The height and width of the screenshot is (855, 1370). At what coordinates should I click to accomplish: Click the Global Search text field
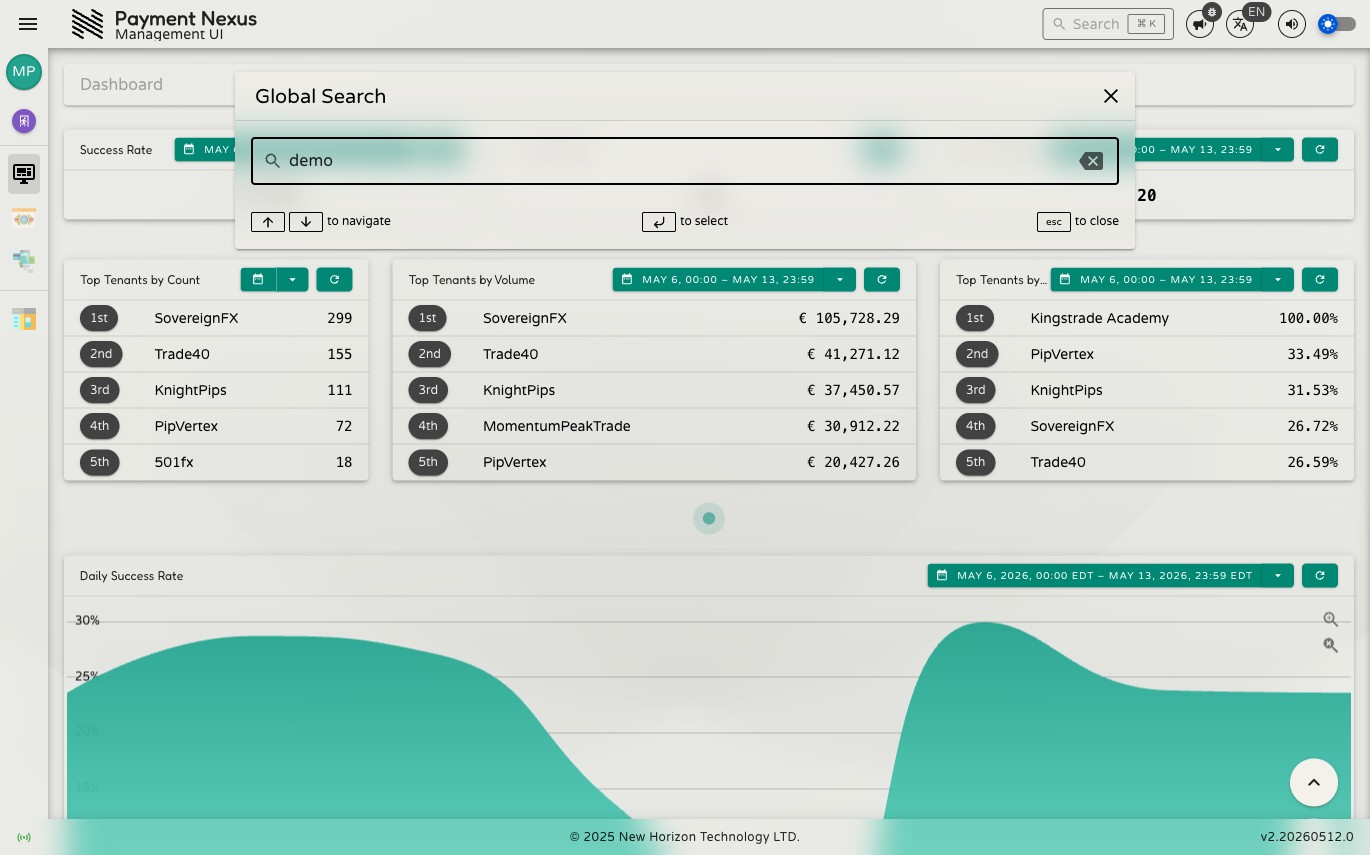point(685,161)
